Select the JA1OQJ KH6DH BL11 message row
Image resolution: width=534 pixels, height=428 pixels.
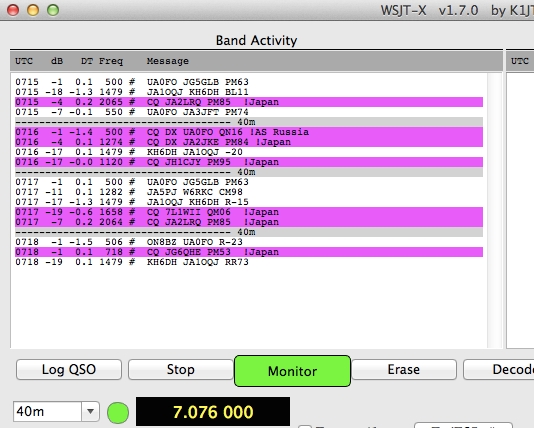coord(249,92)
